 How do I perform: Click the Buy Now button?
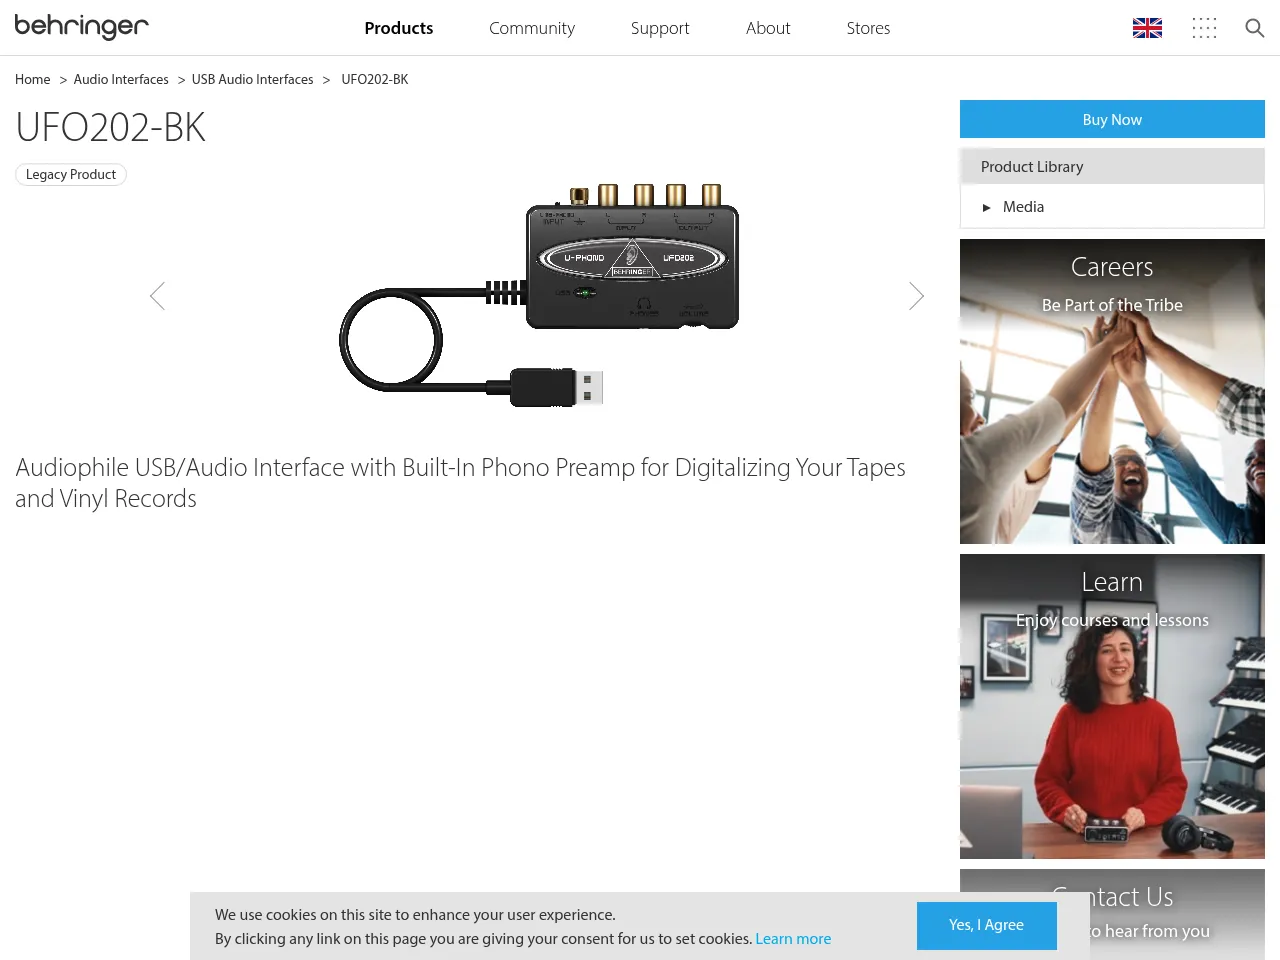tap(1112, 119)
